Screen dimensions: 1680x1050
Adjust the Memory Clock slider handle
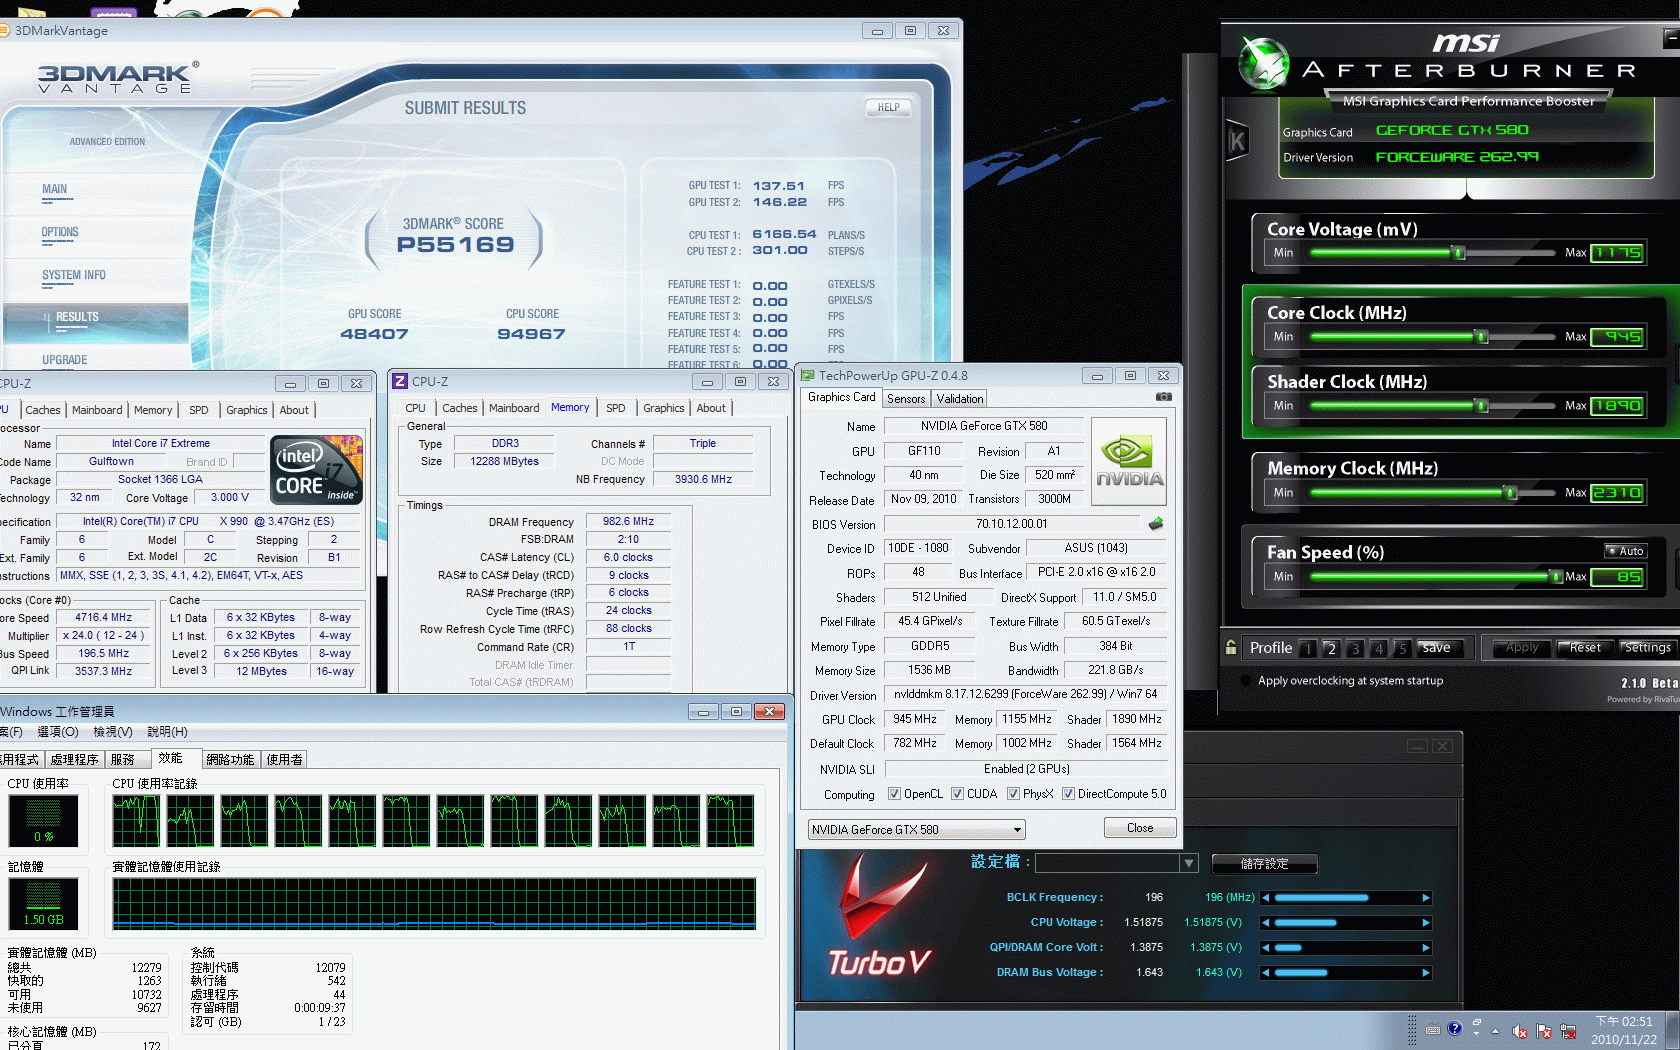[x=1512, y=492]
